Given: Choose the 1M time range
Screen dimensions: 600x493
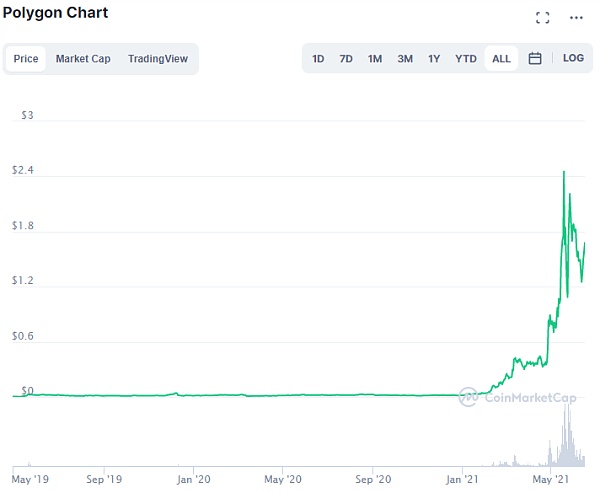Looking at the screenshot, I should point(375,59).
